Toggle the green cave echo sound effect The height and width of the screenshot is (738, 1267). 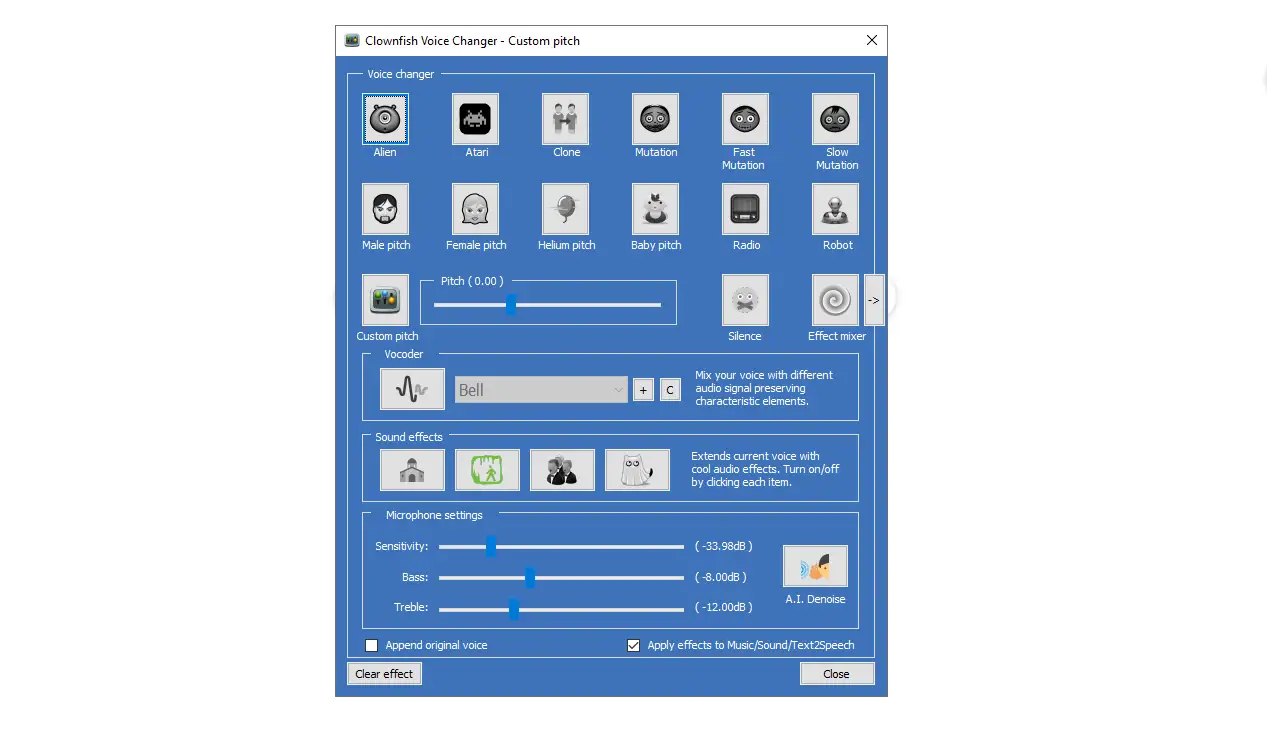487,470
